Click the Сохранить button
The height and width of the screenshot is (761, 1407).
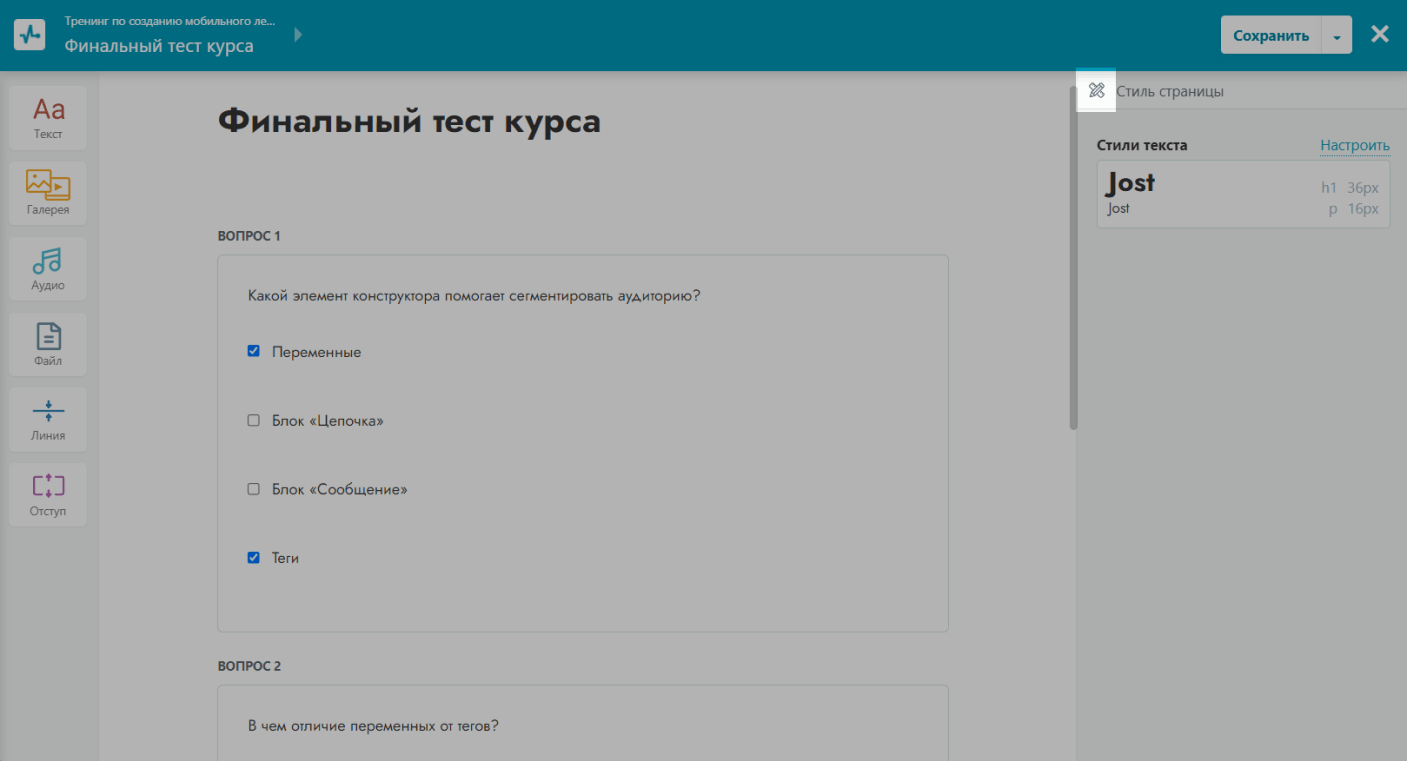tap(1270, 36)
